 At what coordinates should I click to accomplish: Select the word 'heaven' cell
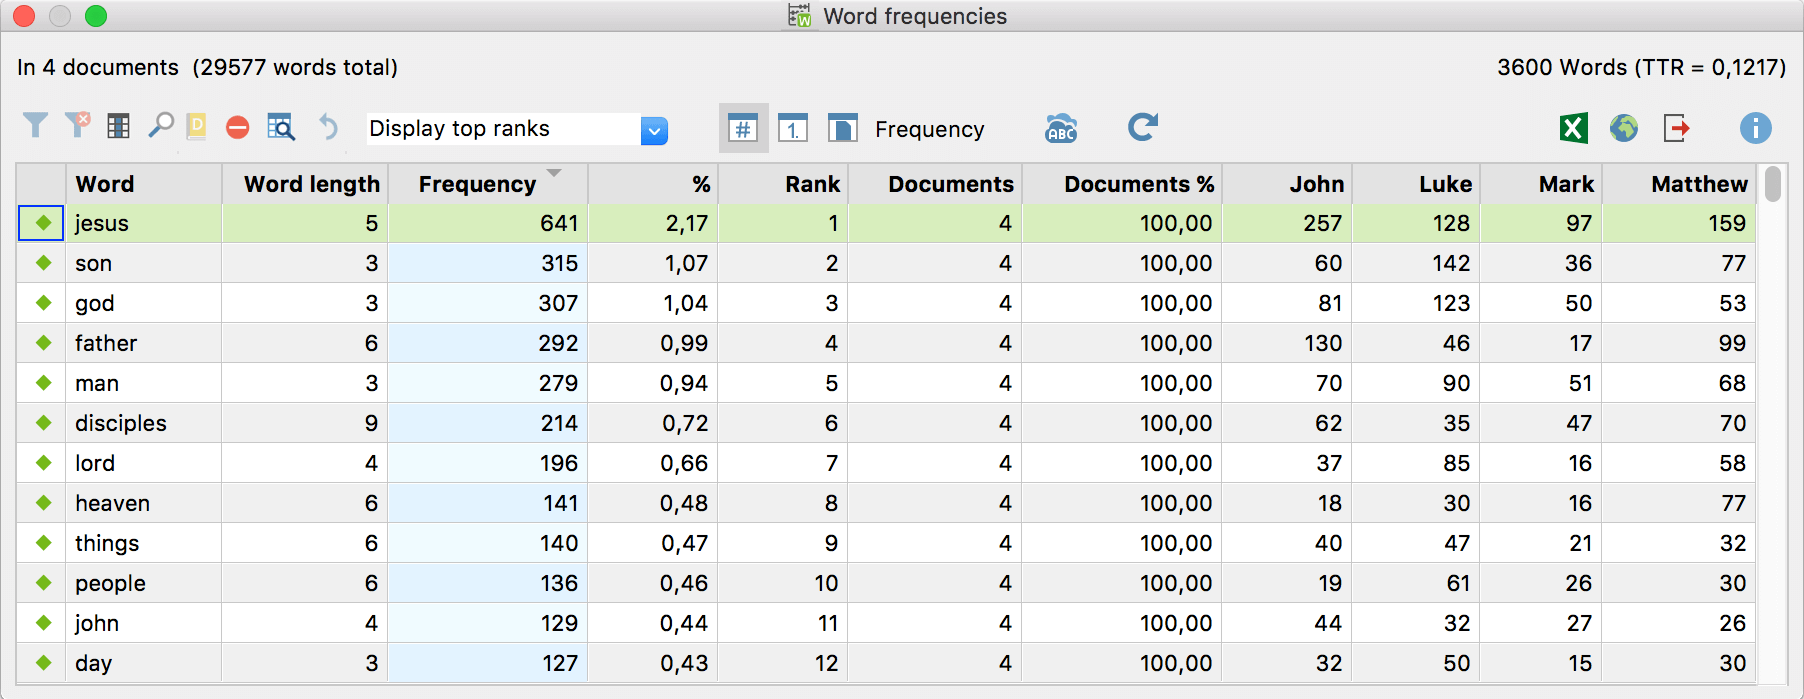coord(144,503)
